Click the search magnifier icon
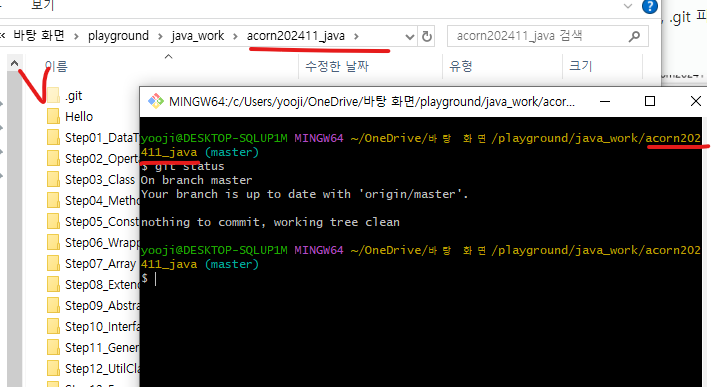Image resolution: width=711 pixels, height=387 pixels. (634, 36)
